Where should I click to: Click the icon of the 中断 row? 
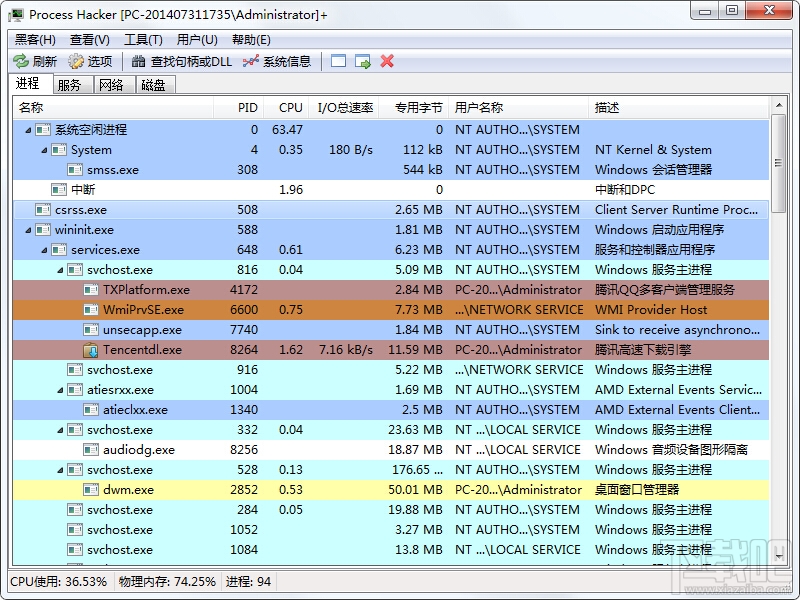pos(59,190)
